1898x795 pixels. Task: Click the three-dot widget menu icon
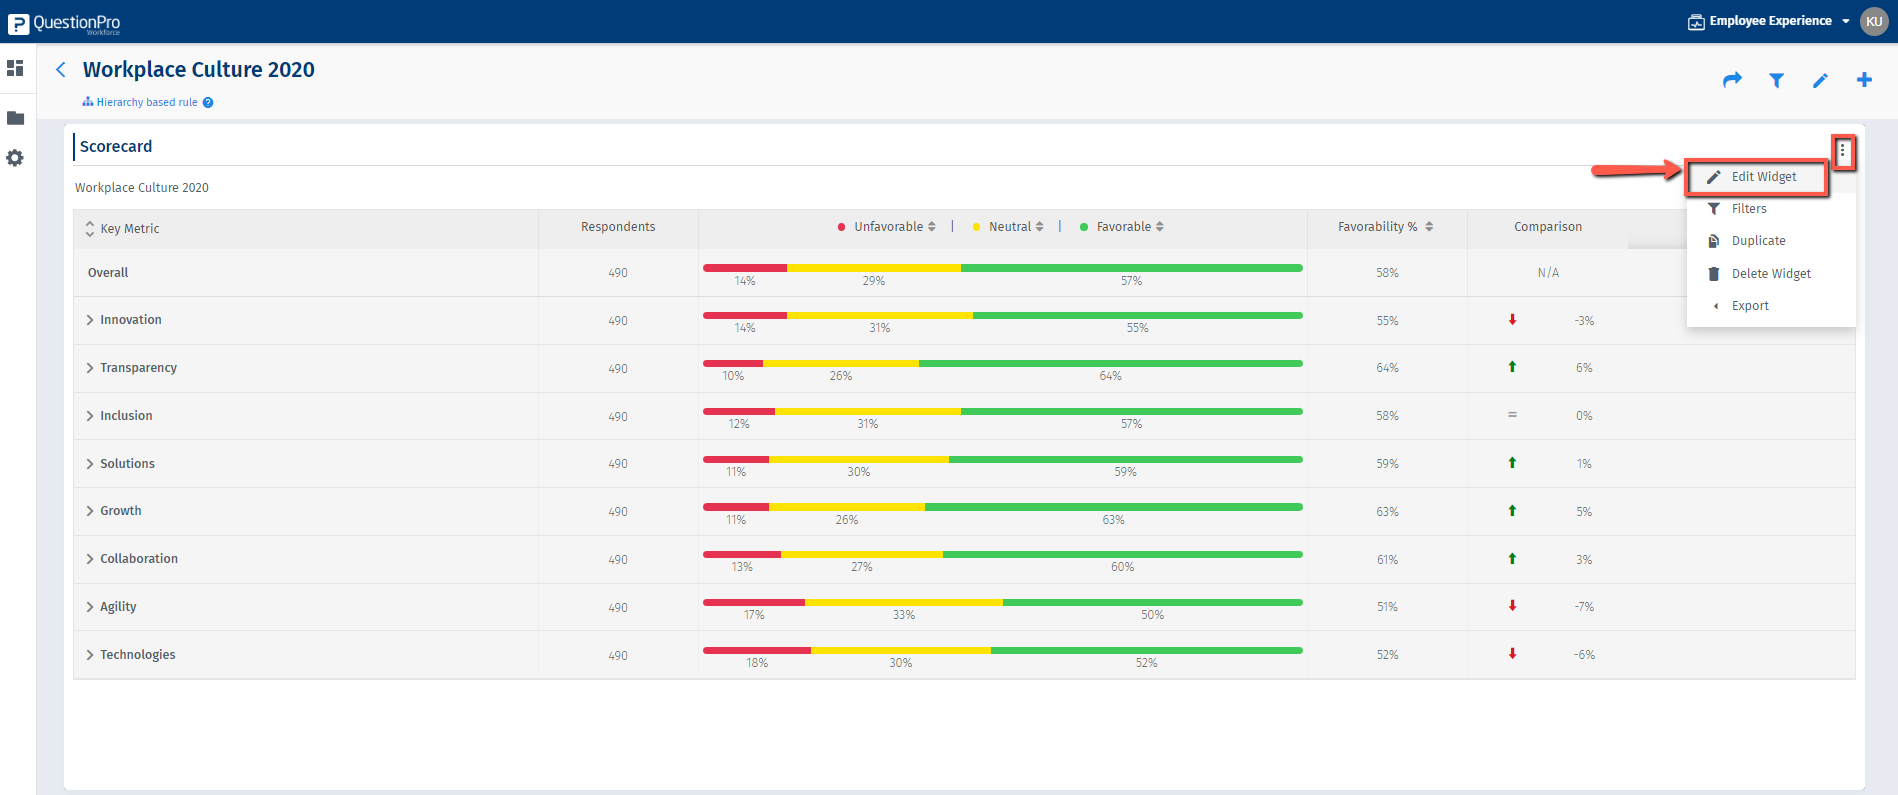point(1843,152)
